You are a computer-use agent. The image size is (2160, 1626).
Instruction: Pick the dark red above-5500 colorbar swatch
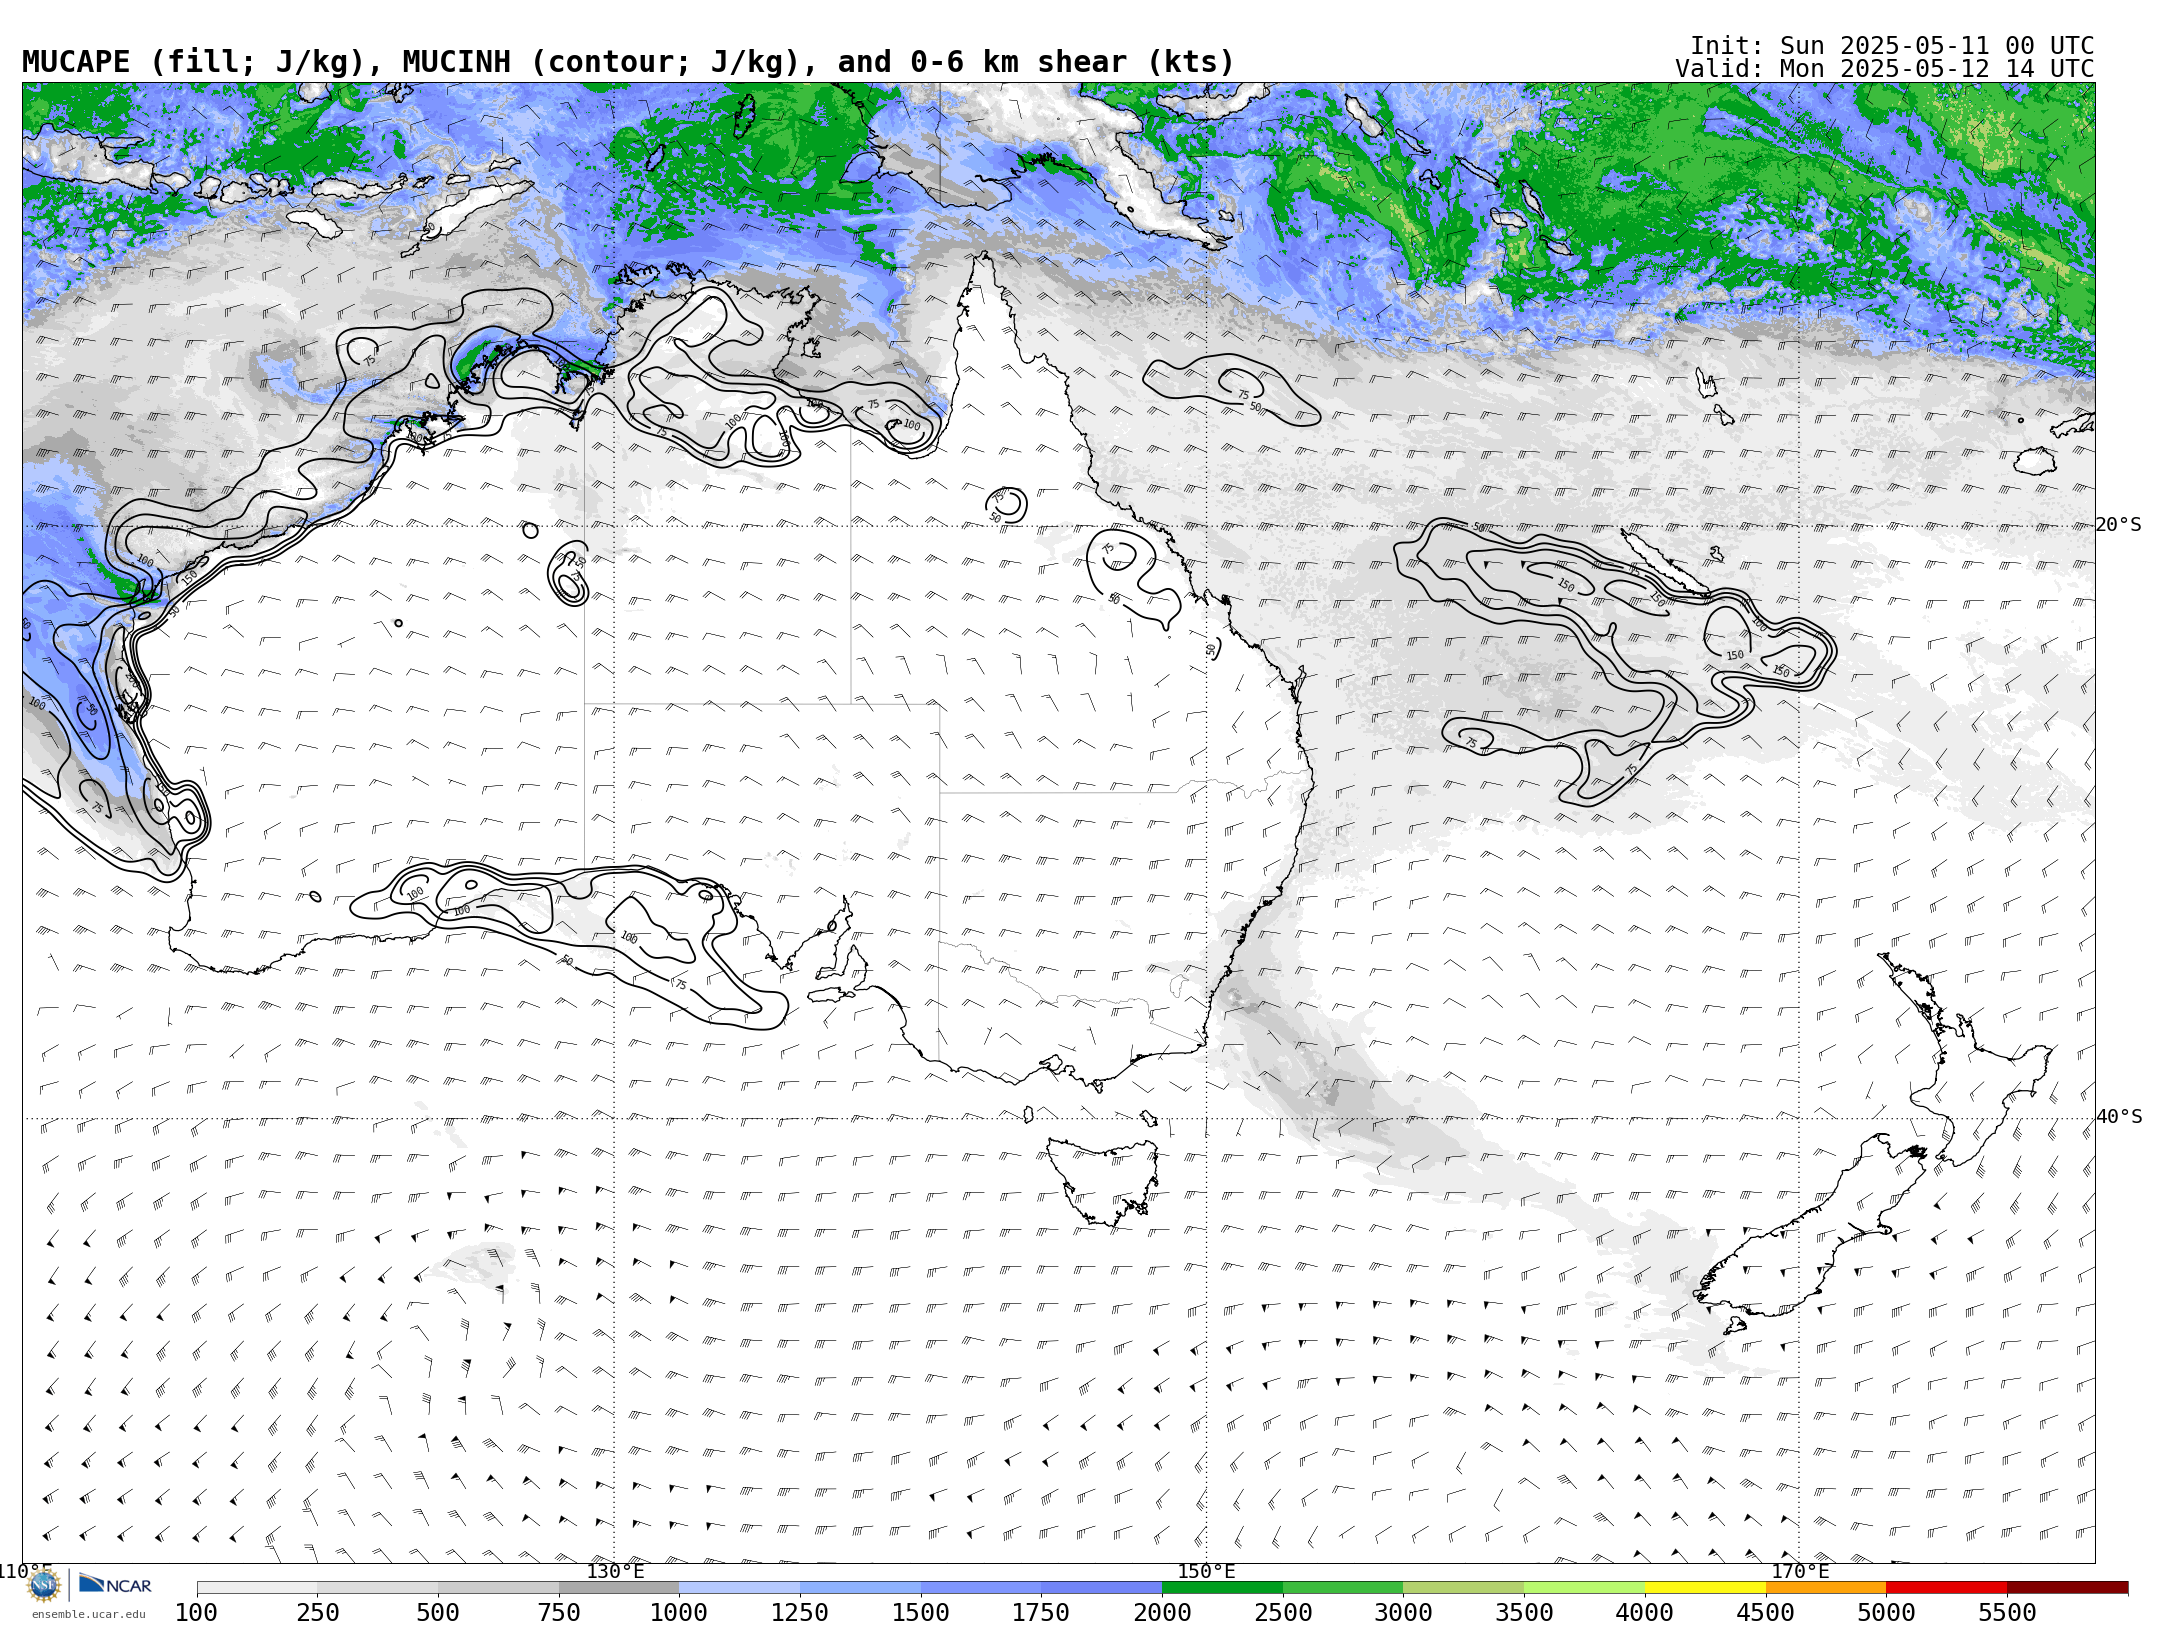pos(2067,1588)
